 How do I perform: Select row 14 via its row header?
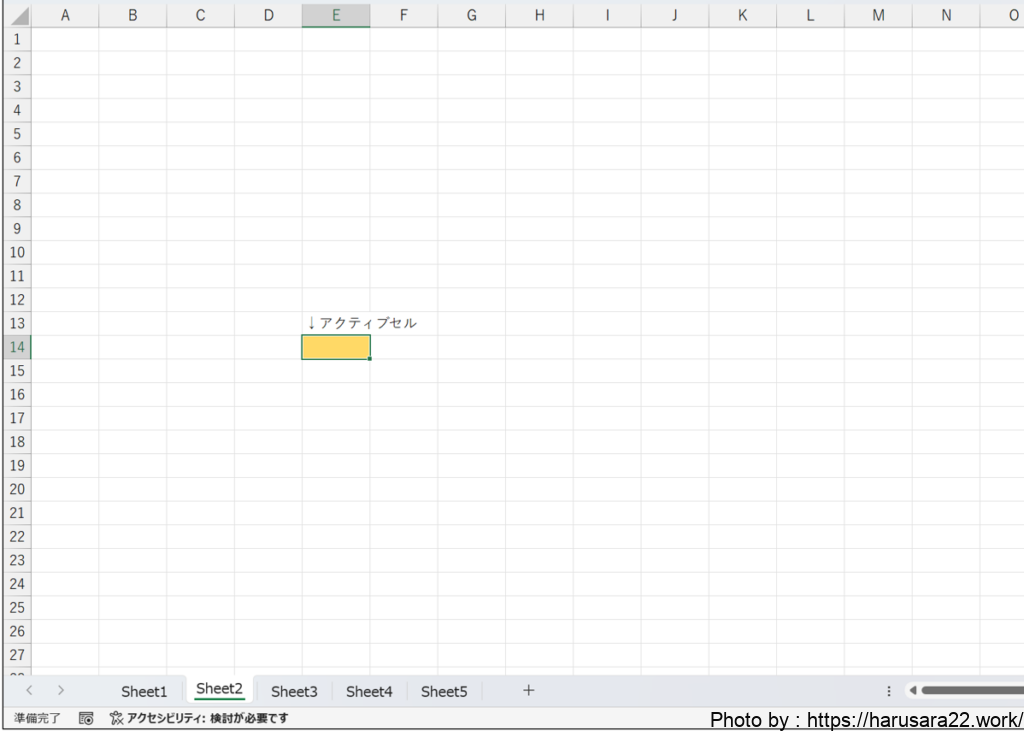[x=16, y=347]
